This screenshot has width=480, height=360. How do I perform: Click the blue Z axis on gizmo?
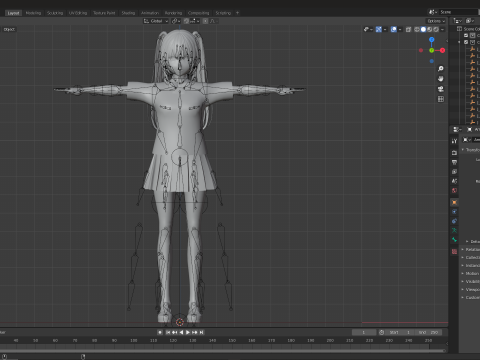[x=432, y=40]
